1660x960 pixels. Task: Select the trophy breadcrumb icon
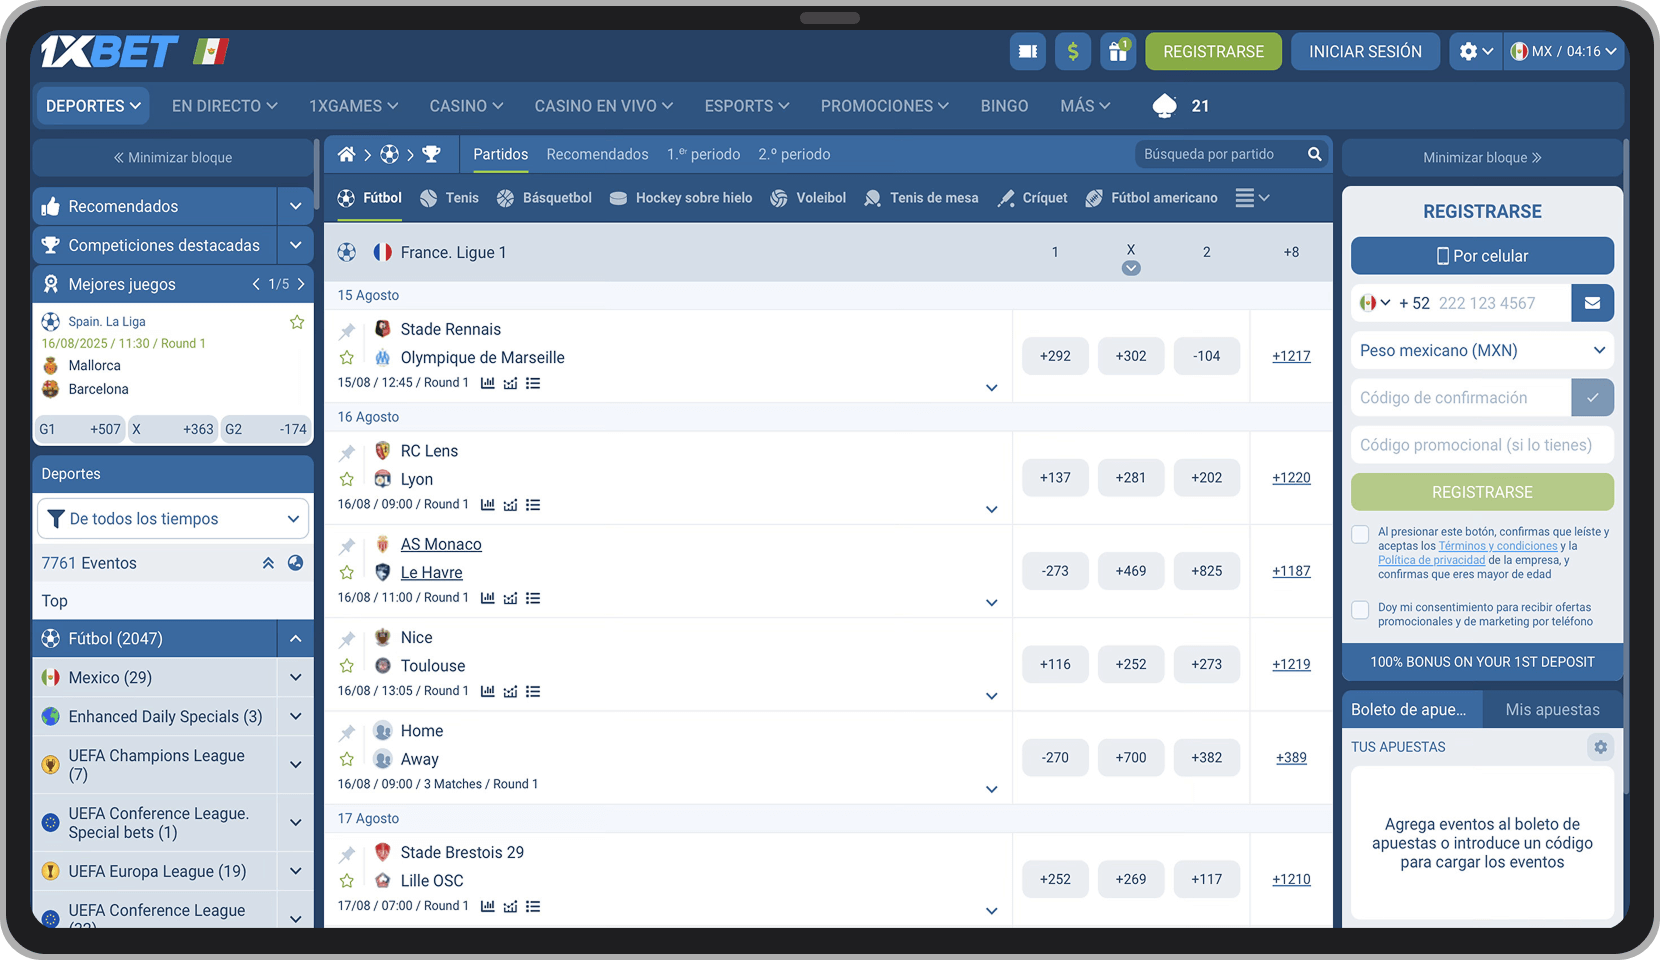click(431, 154)
